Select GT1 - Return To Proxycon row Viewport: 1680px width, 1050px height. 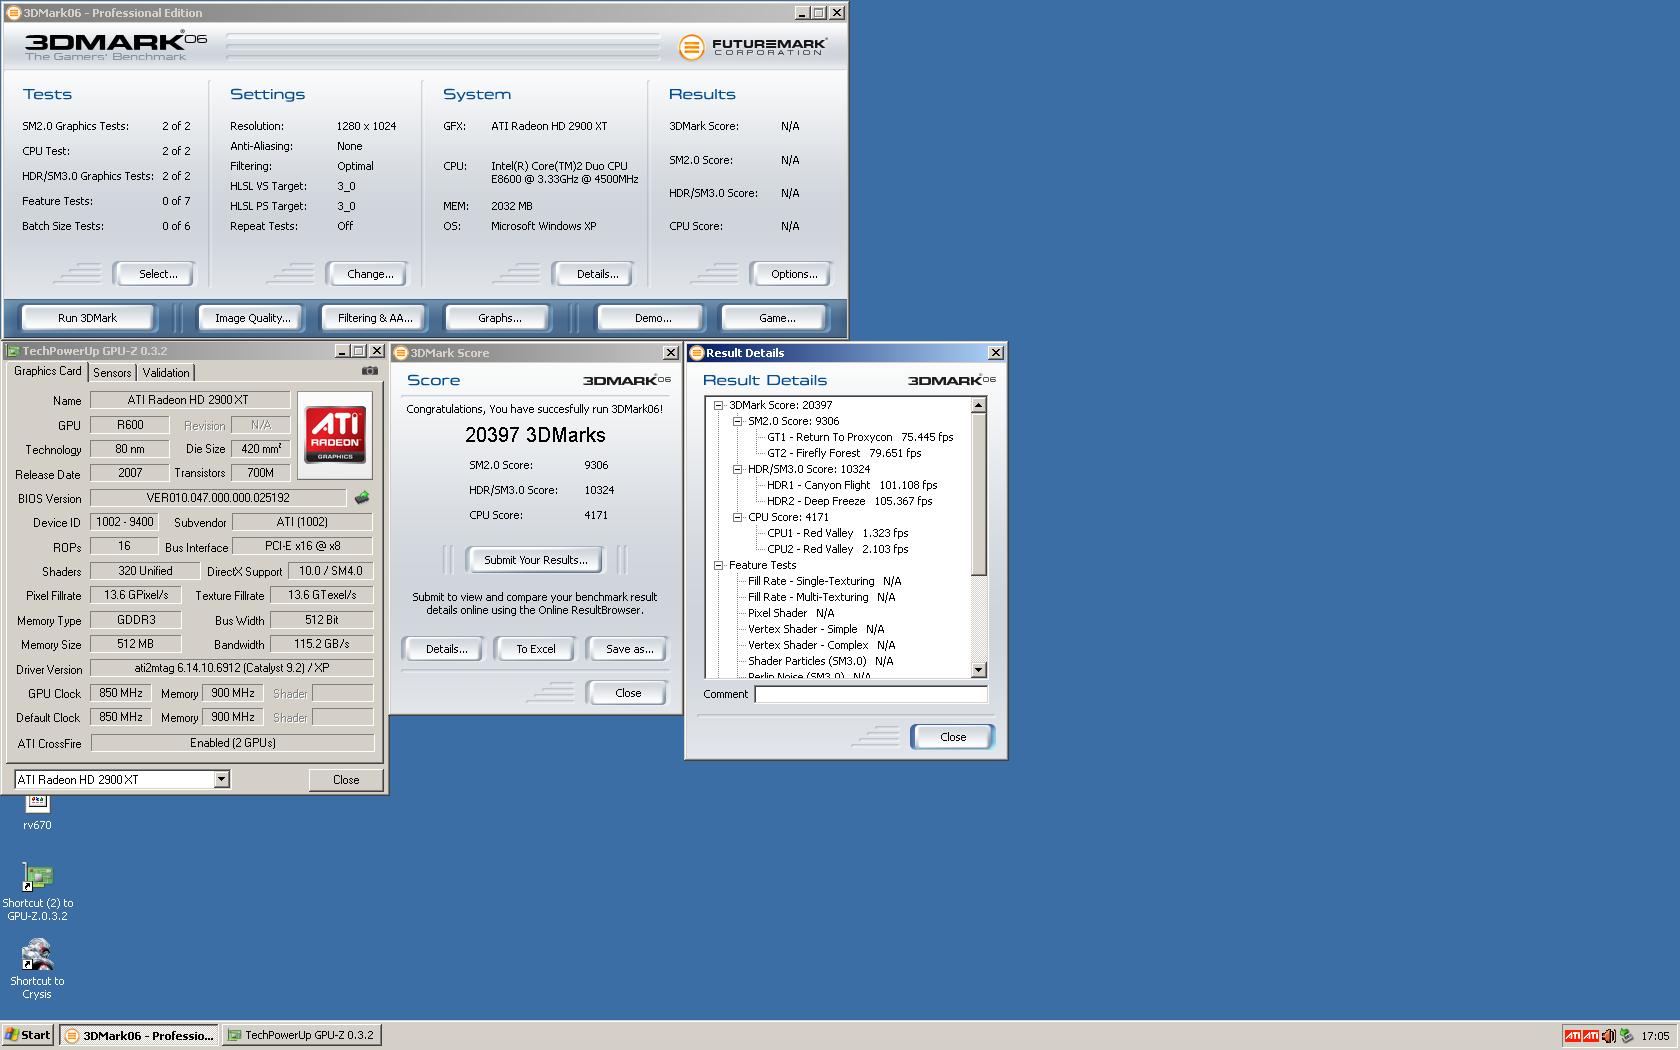tap(860, 437)
